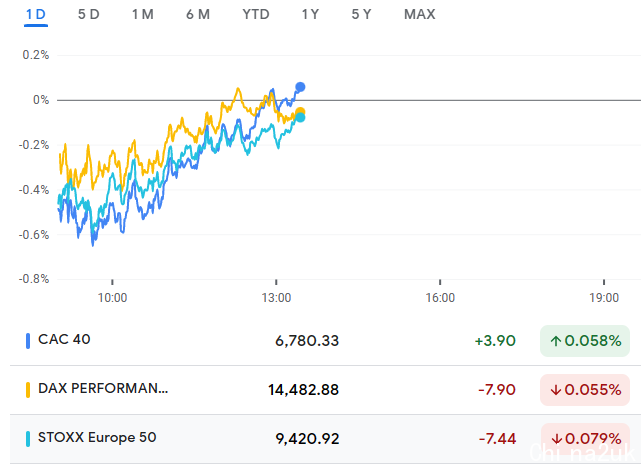Click the -0.8% y-axis label

[34, 279]
